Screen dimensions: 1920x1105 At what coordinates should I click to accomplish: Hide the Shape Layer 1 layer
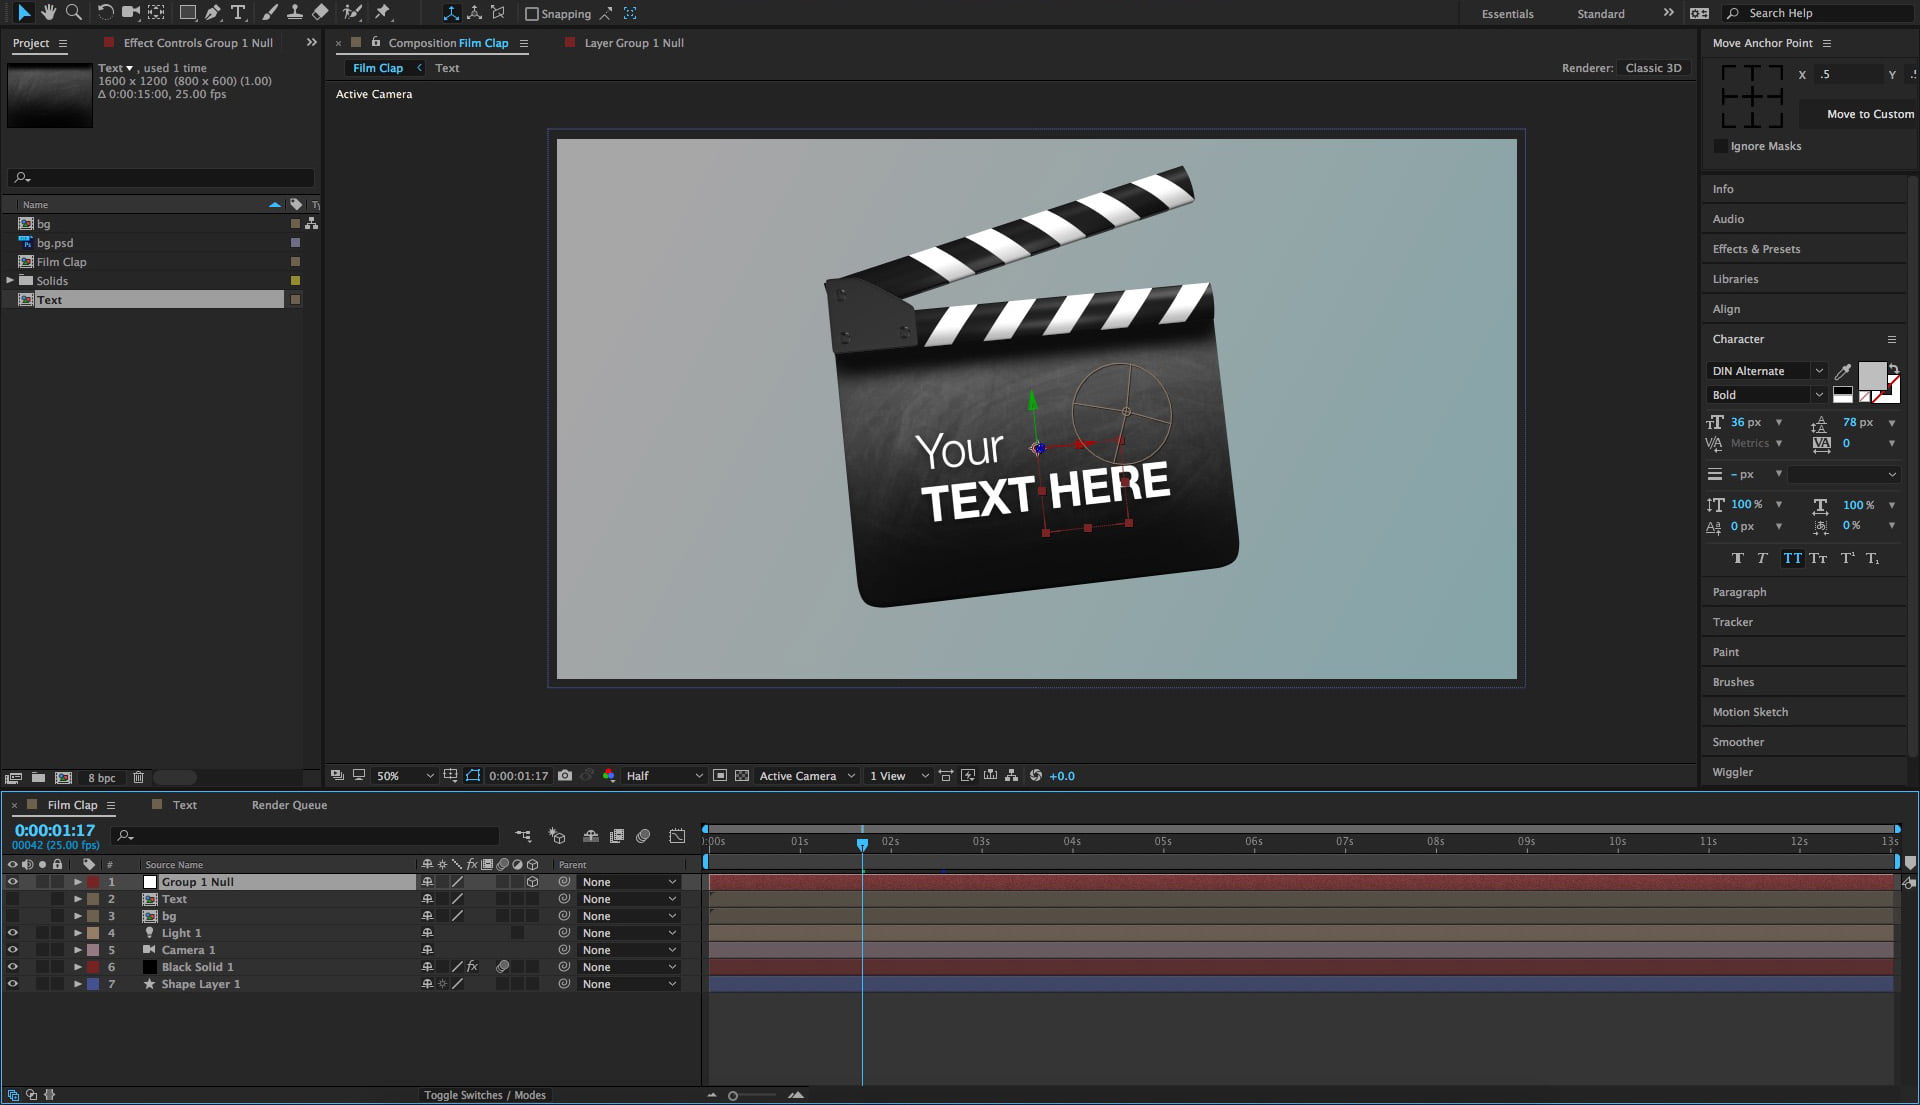pyautogui.click(x=13, y=984)
